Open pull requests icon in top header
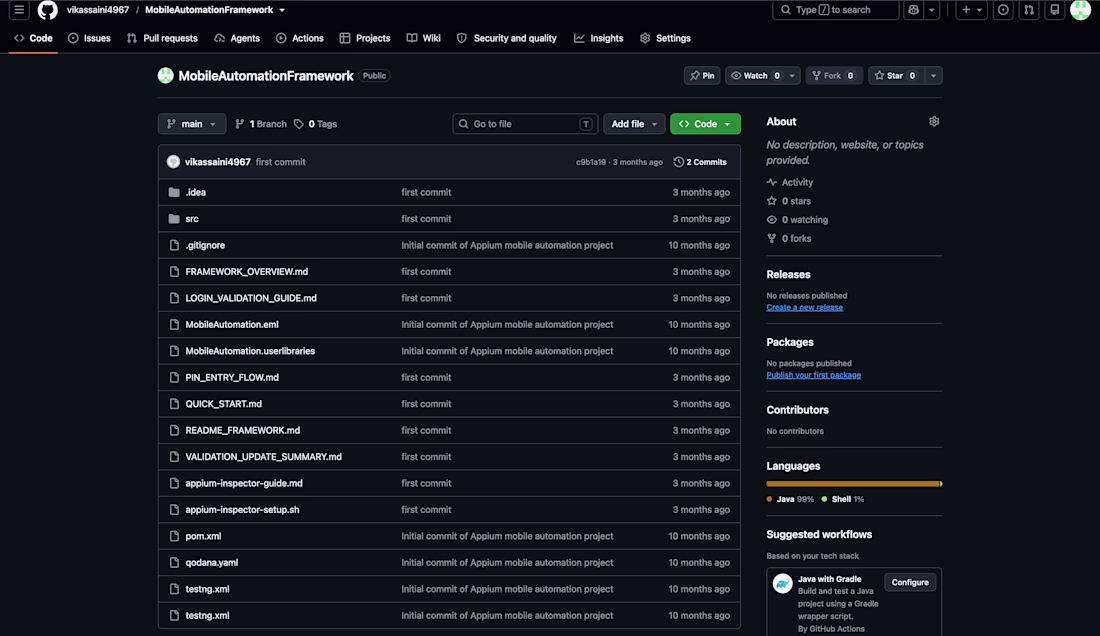This screenshot has height=636, width=1100. tap(1028, 10)
